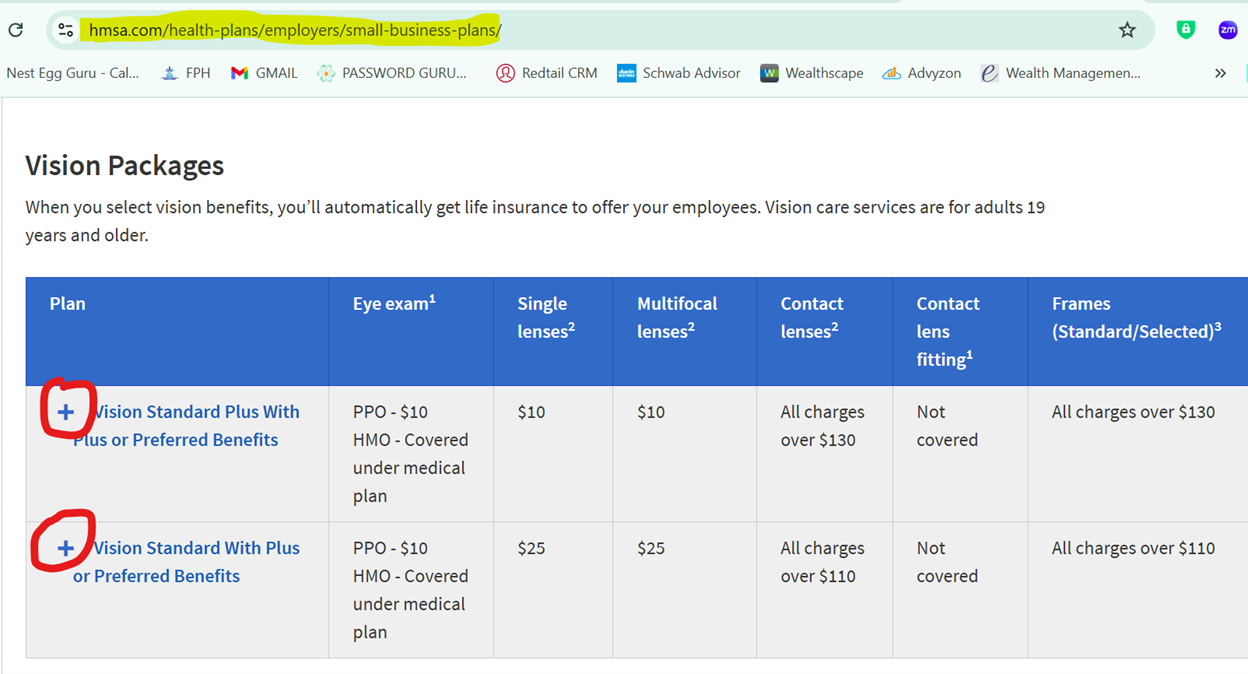Expand Vision Standard Plus plan row

point(66,412)
